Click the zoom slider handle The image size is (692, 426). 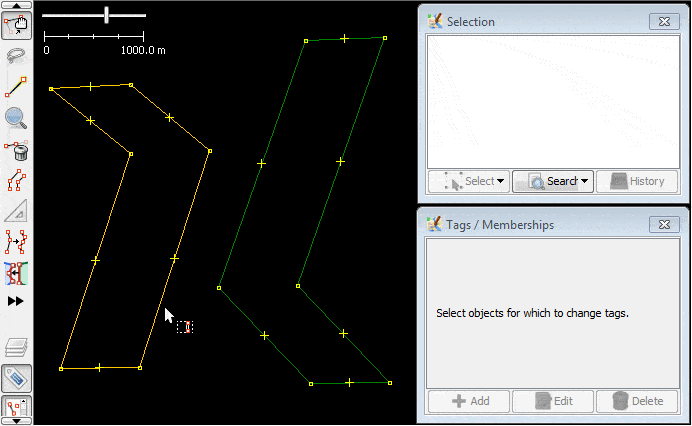pyautogui.click(x=106, y=15)
